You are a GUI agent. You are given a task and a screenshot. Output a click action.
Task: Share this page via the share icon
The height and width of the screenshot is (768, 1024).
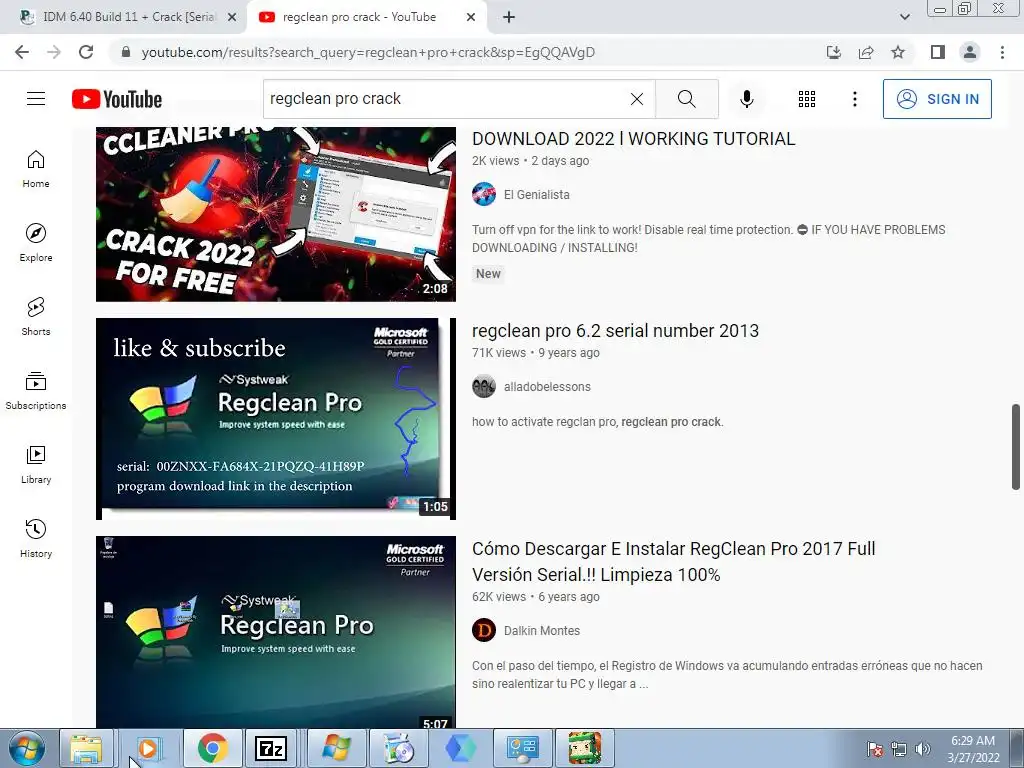pos(866,52)
